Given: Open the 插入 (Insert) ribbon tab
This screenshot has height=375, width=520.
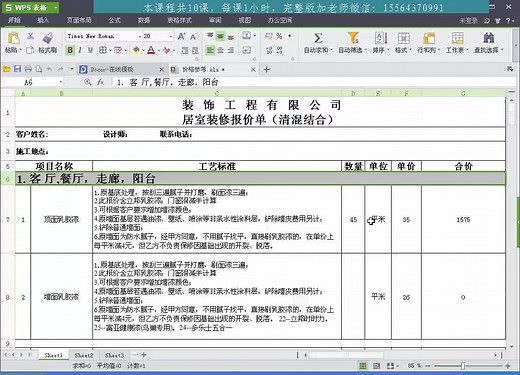Looking at the screenshot, I should pos(43,20).
